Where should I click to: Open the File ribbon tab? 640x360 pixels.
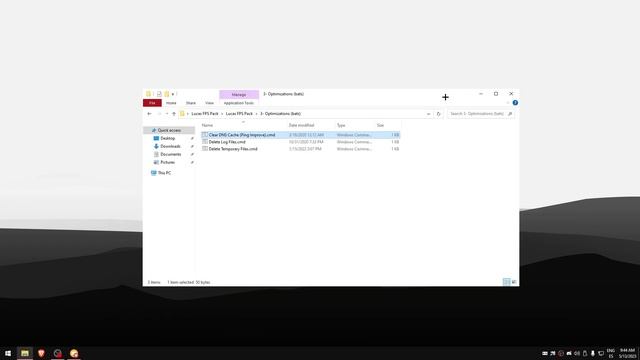tap(152, 103)
